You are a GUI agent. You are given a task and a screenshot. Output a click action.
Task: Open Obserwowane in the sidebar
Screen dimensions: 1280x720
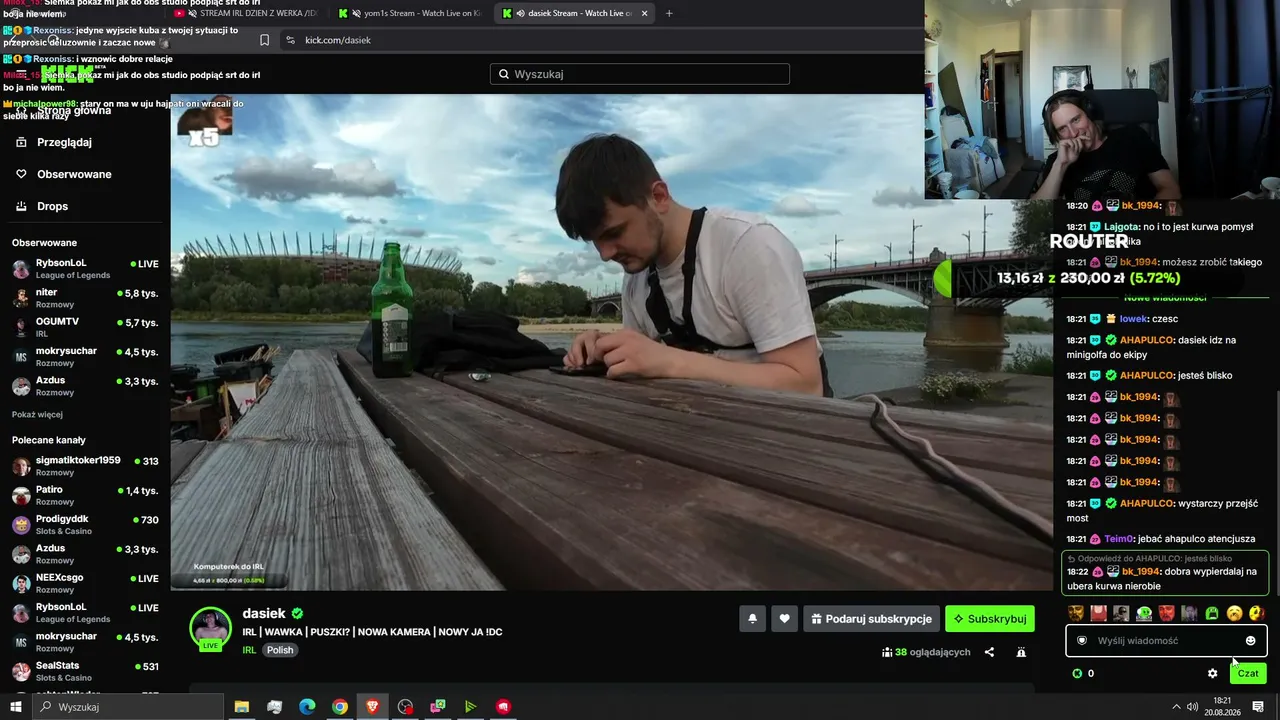(74, 174)
